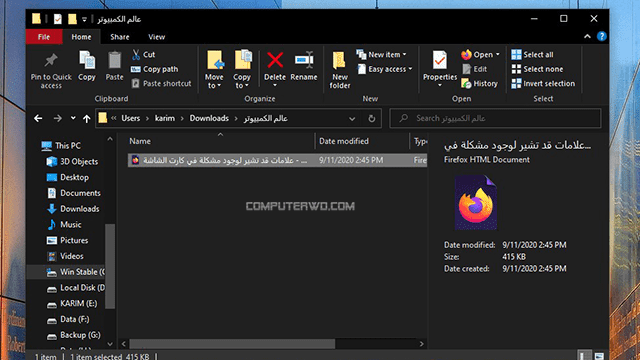The width and height of the screenshot is (640, 360).
Task: Collapse the ribbon with the chevron
Action: 587,36
